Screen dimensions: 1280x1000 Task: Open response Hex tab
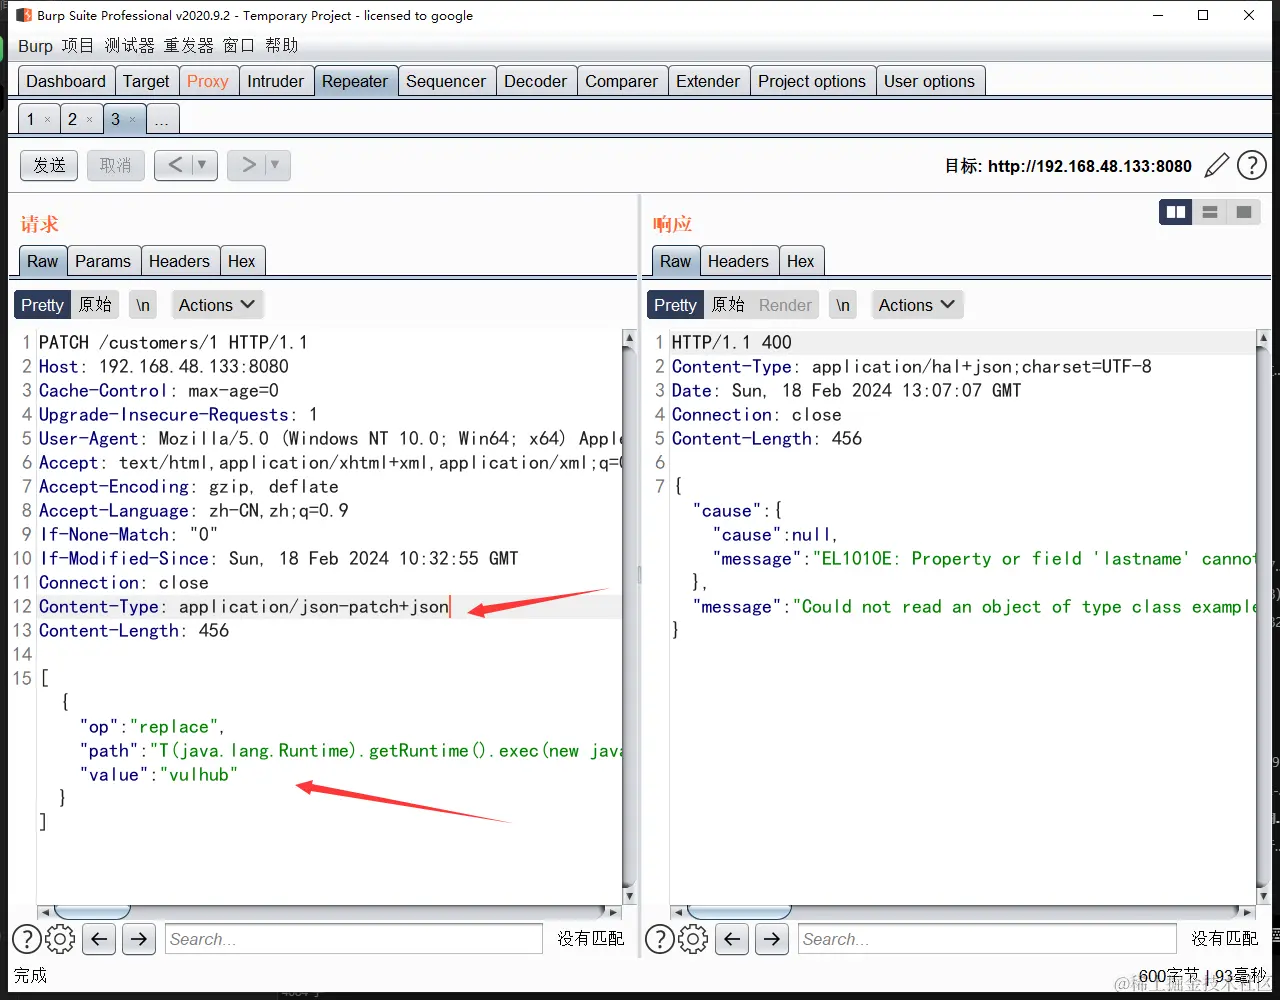[x=800, y=261]
